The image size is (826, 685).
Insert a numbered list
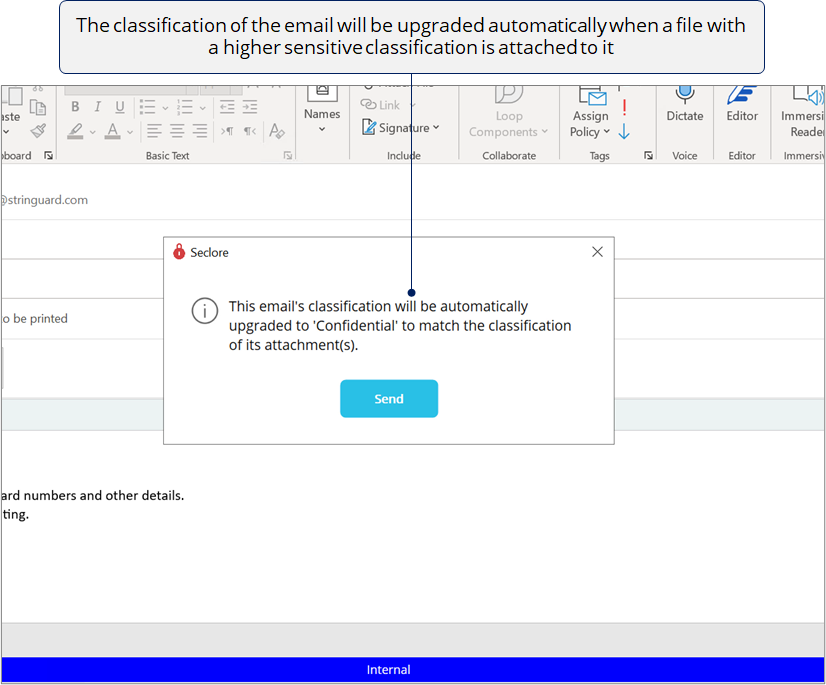pos(185,107)
